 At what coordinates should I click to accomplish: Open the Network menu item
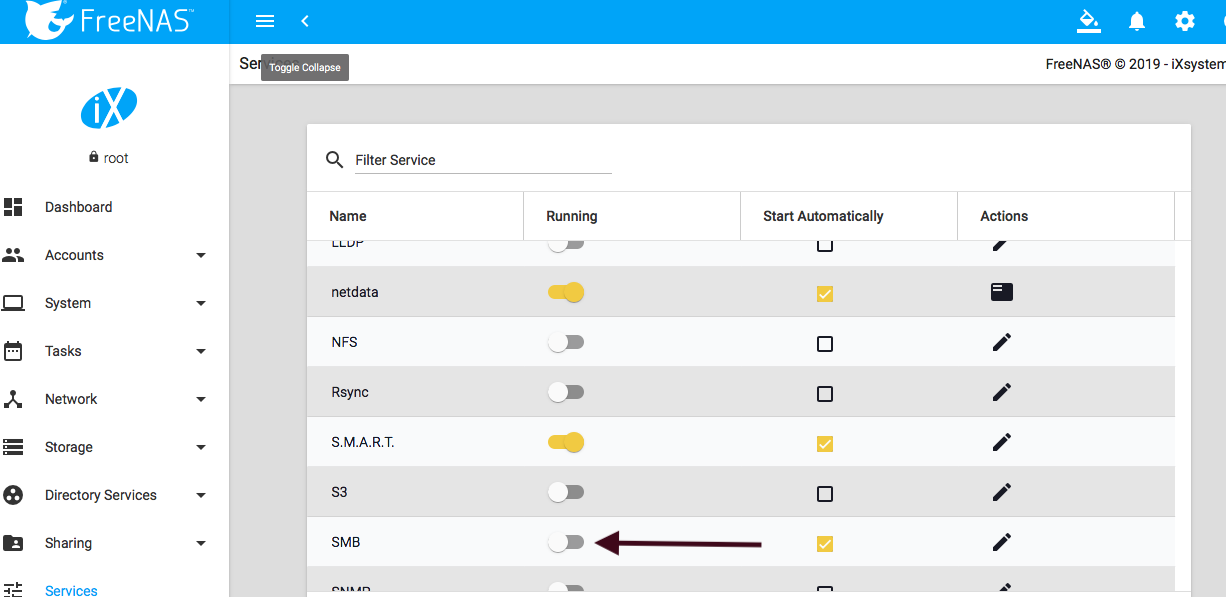71,399
